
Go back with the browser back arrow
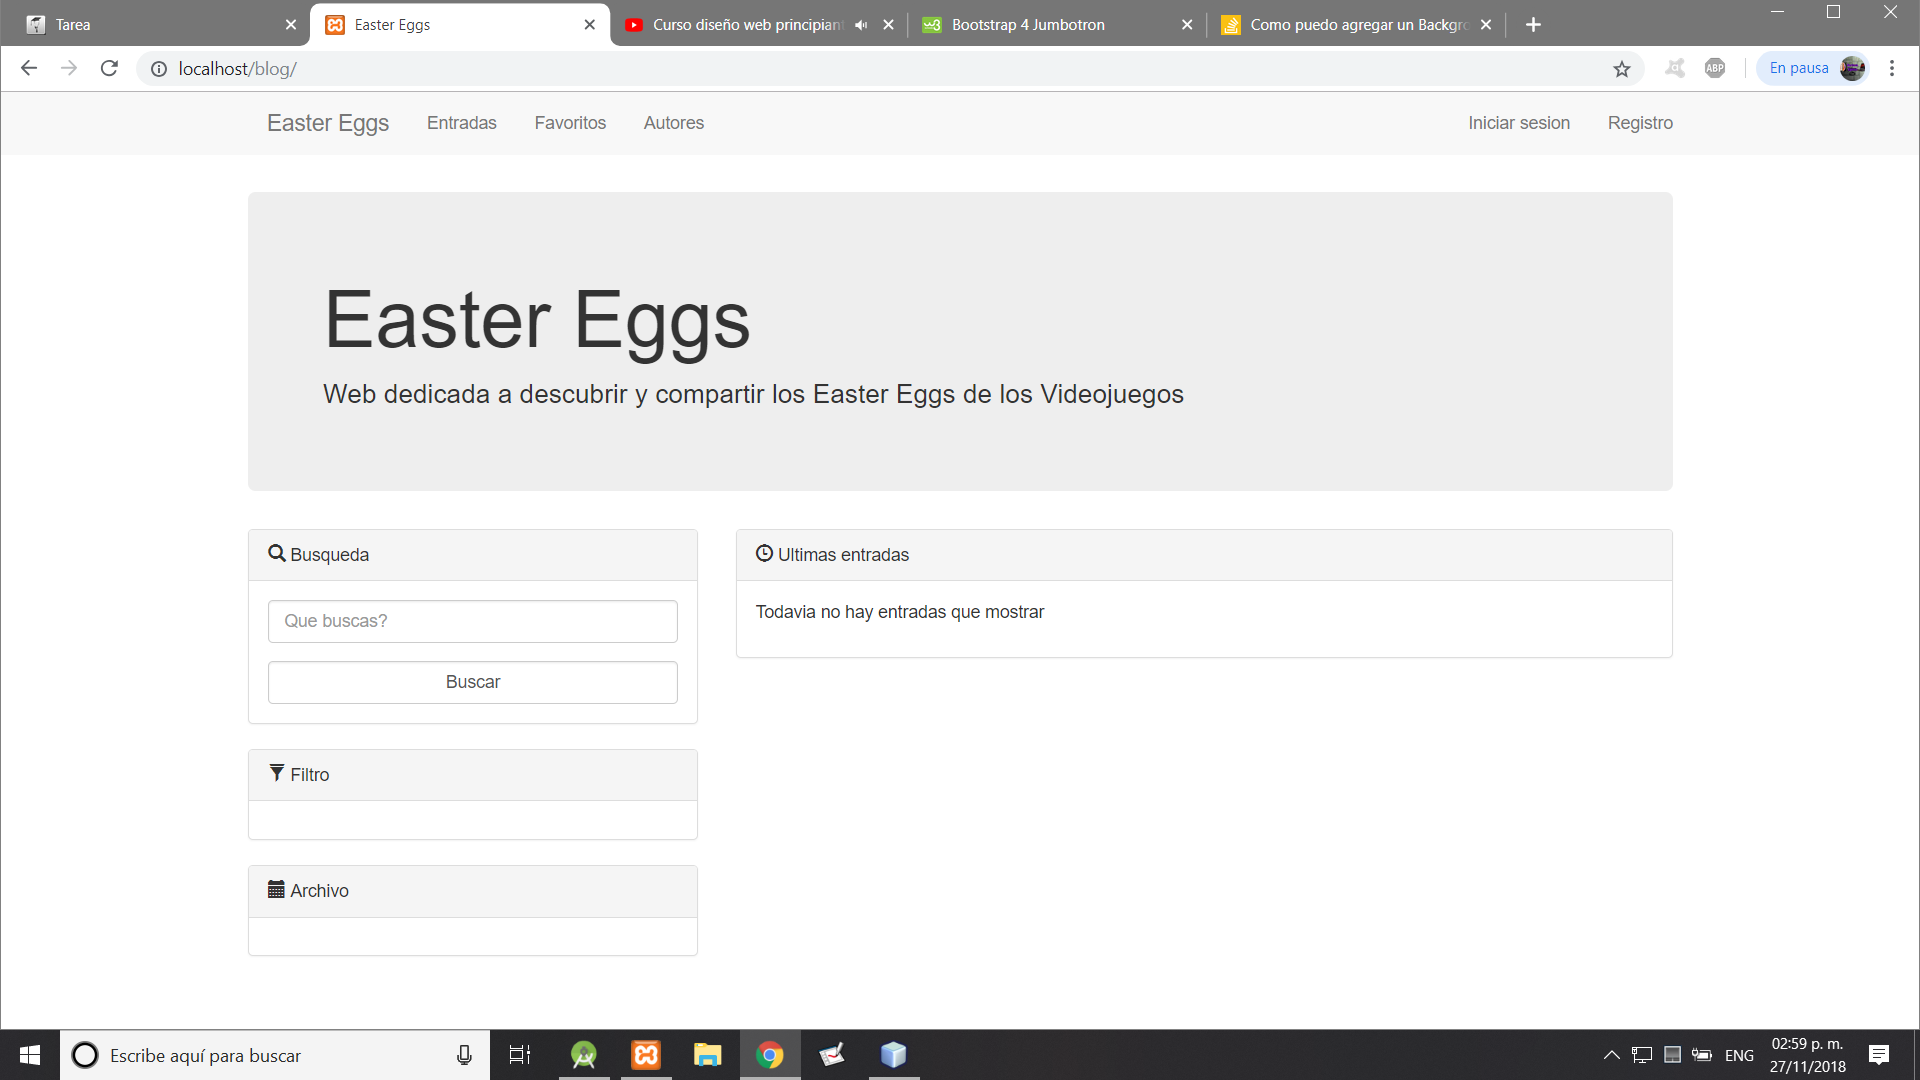[29, 68]
